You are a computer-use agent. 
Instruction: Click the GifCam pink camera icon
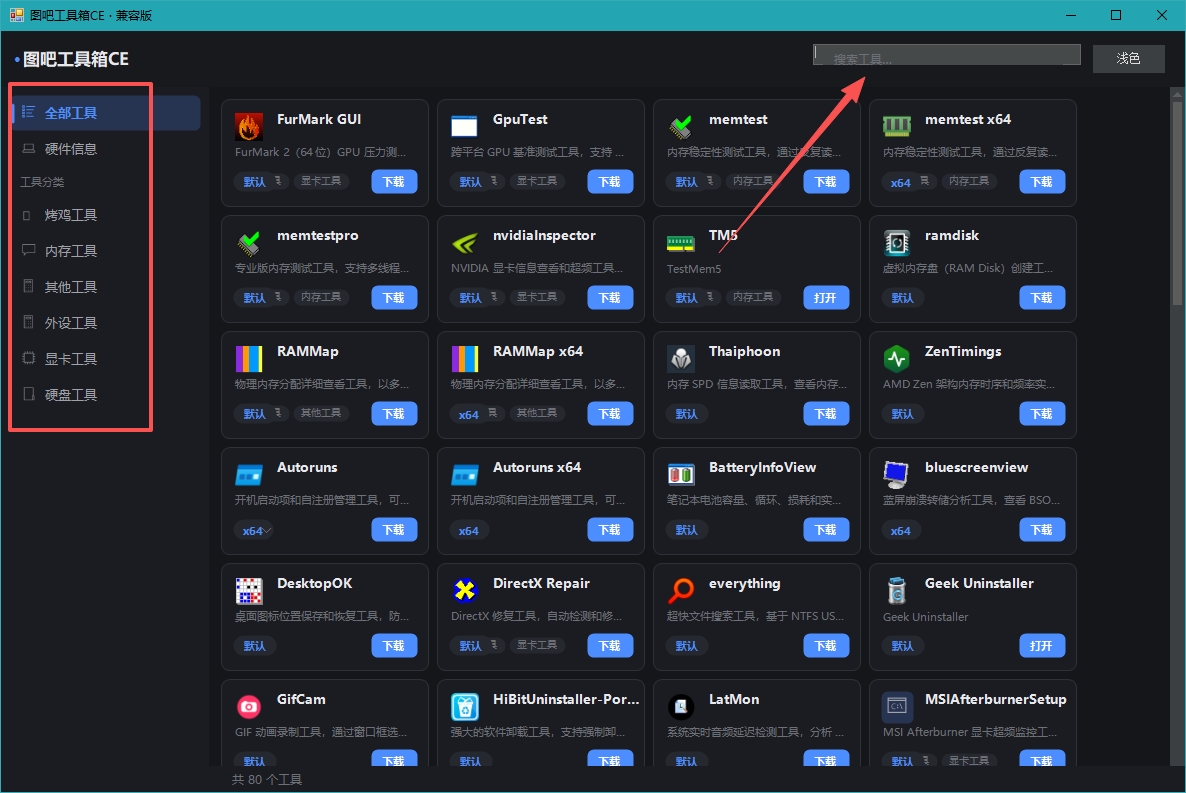pos(249,707)
